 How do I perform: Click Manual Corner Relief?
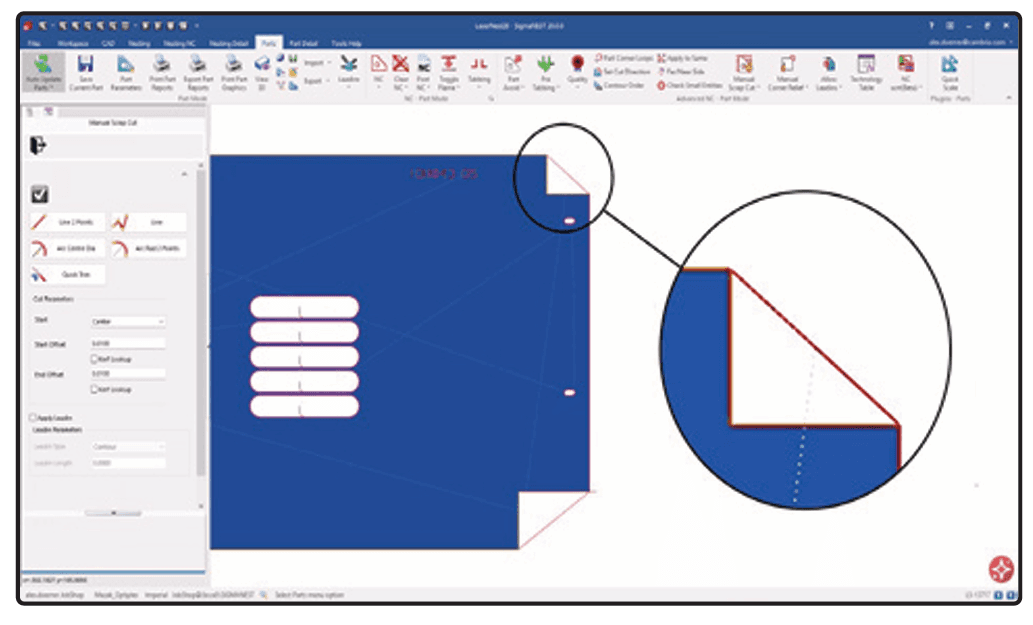point(787,72)
